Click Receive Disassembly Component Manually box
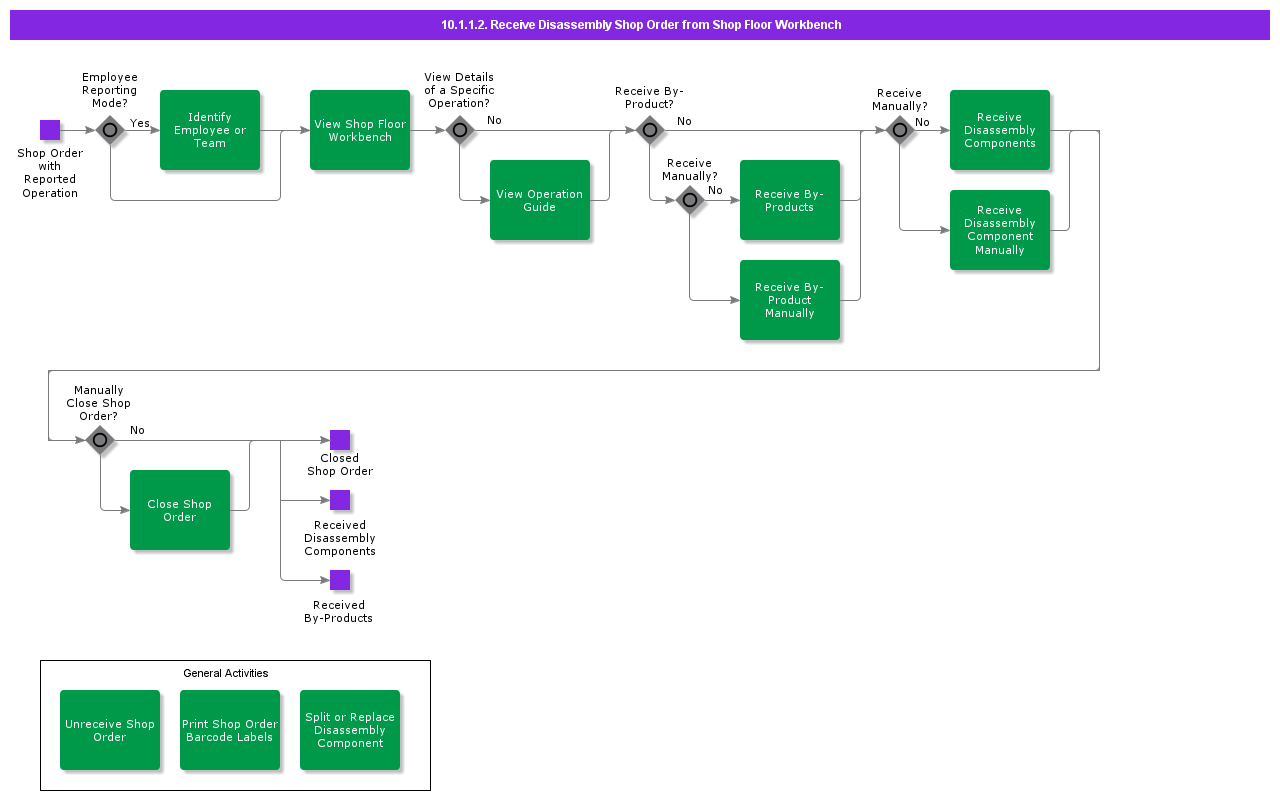Viewport: 1280px width, 800px height. pyautogui.click(x=1000, y=230)
